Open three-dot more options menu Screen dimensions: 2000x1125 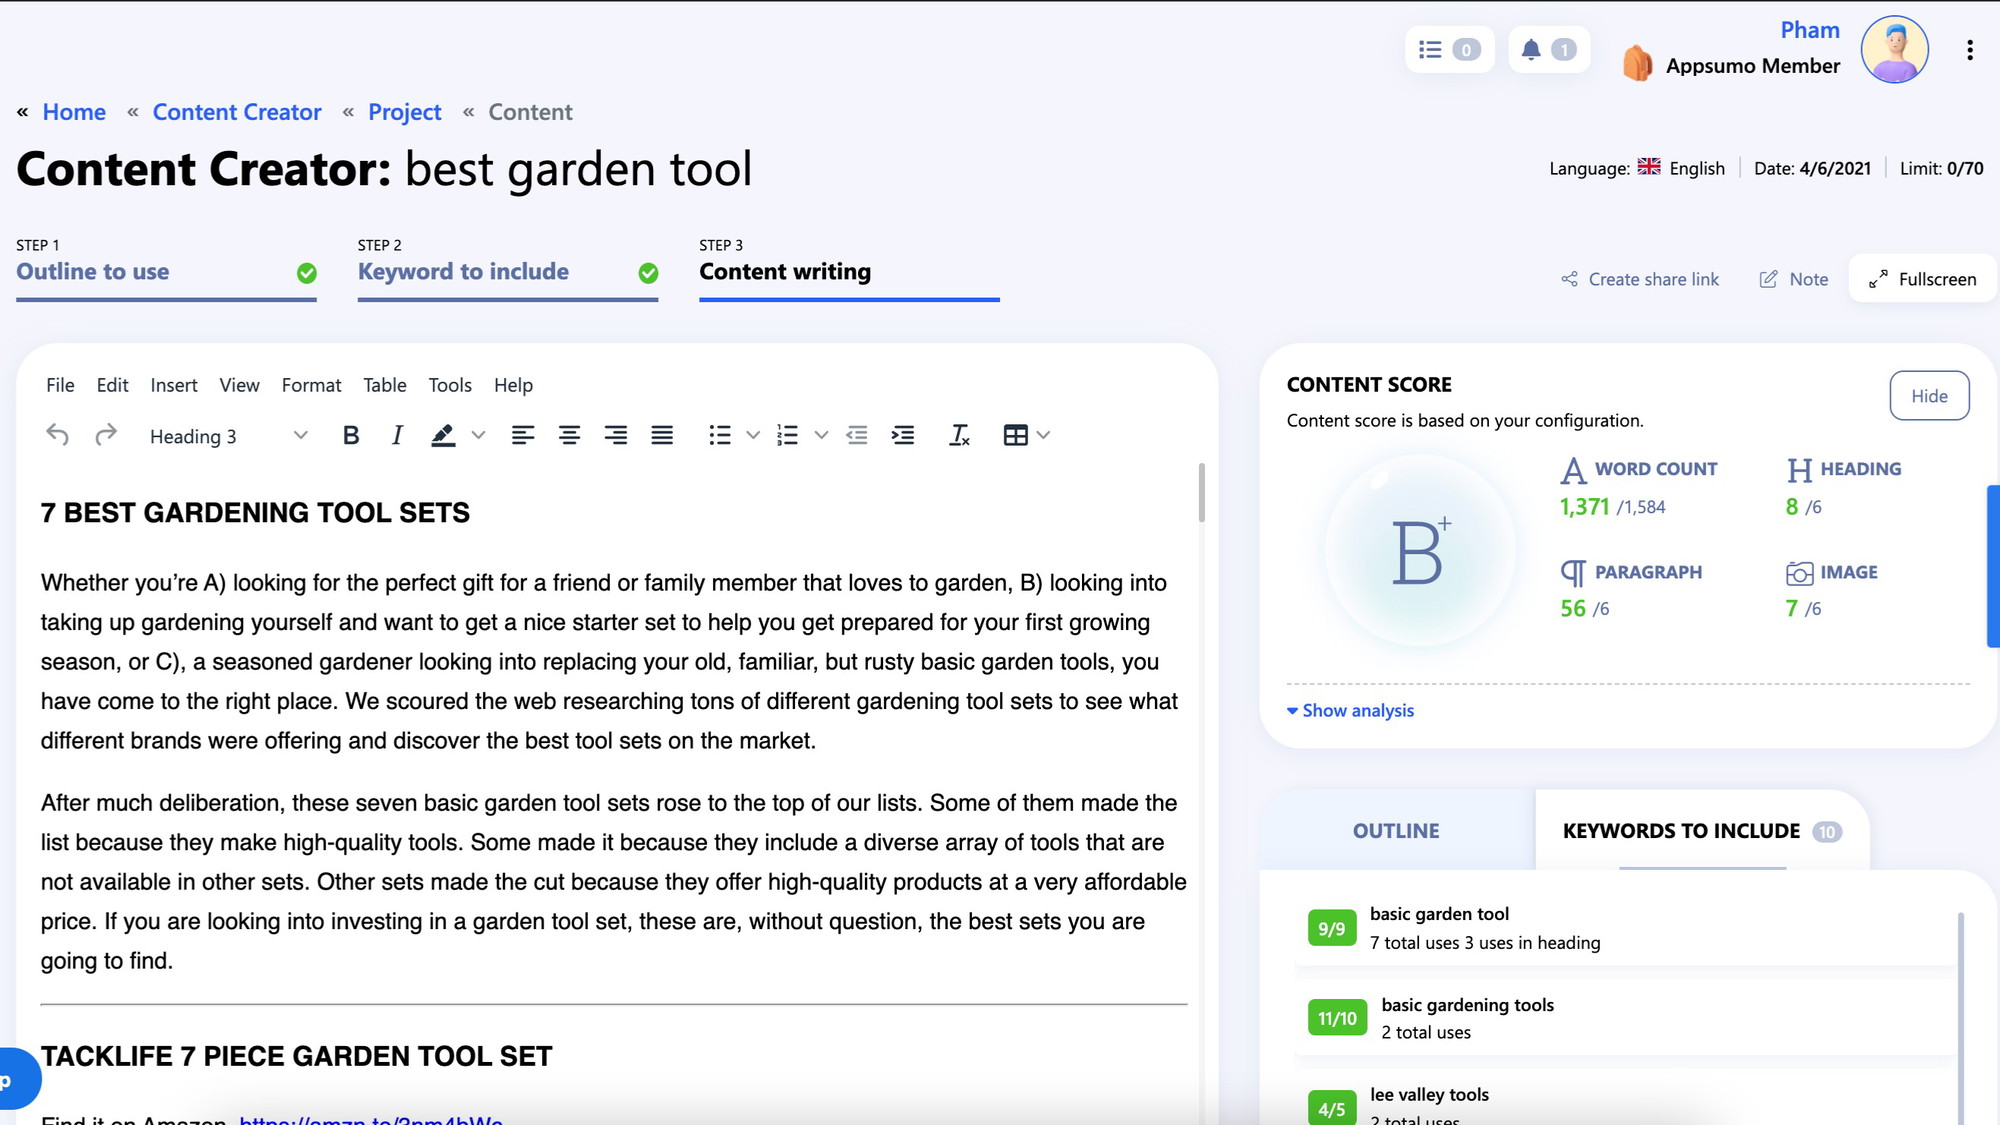pos(1969,50)
